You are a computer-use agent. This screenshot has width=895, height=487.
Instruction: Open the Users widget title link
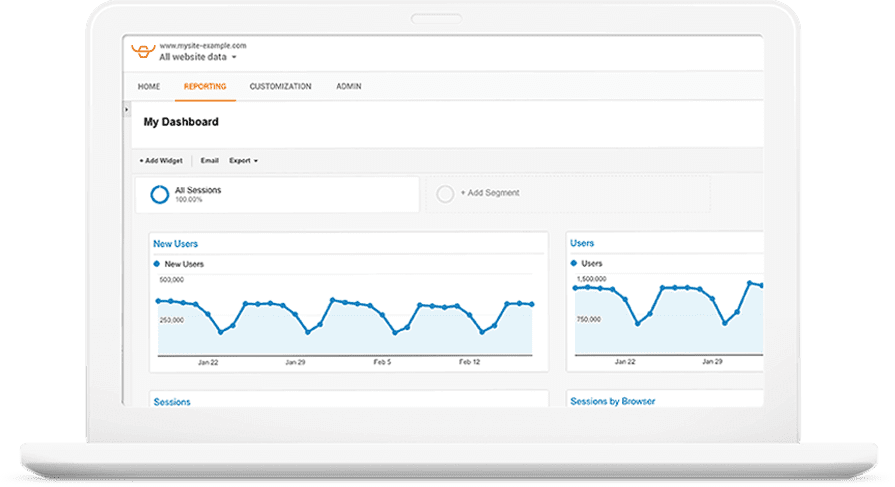pyautogui.click(x=582, y=243)
